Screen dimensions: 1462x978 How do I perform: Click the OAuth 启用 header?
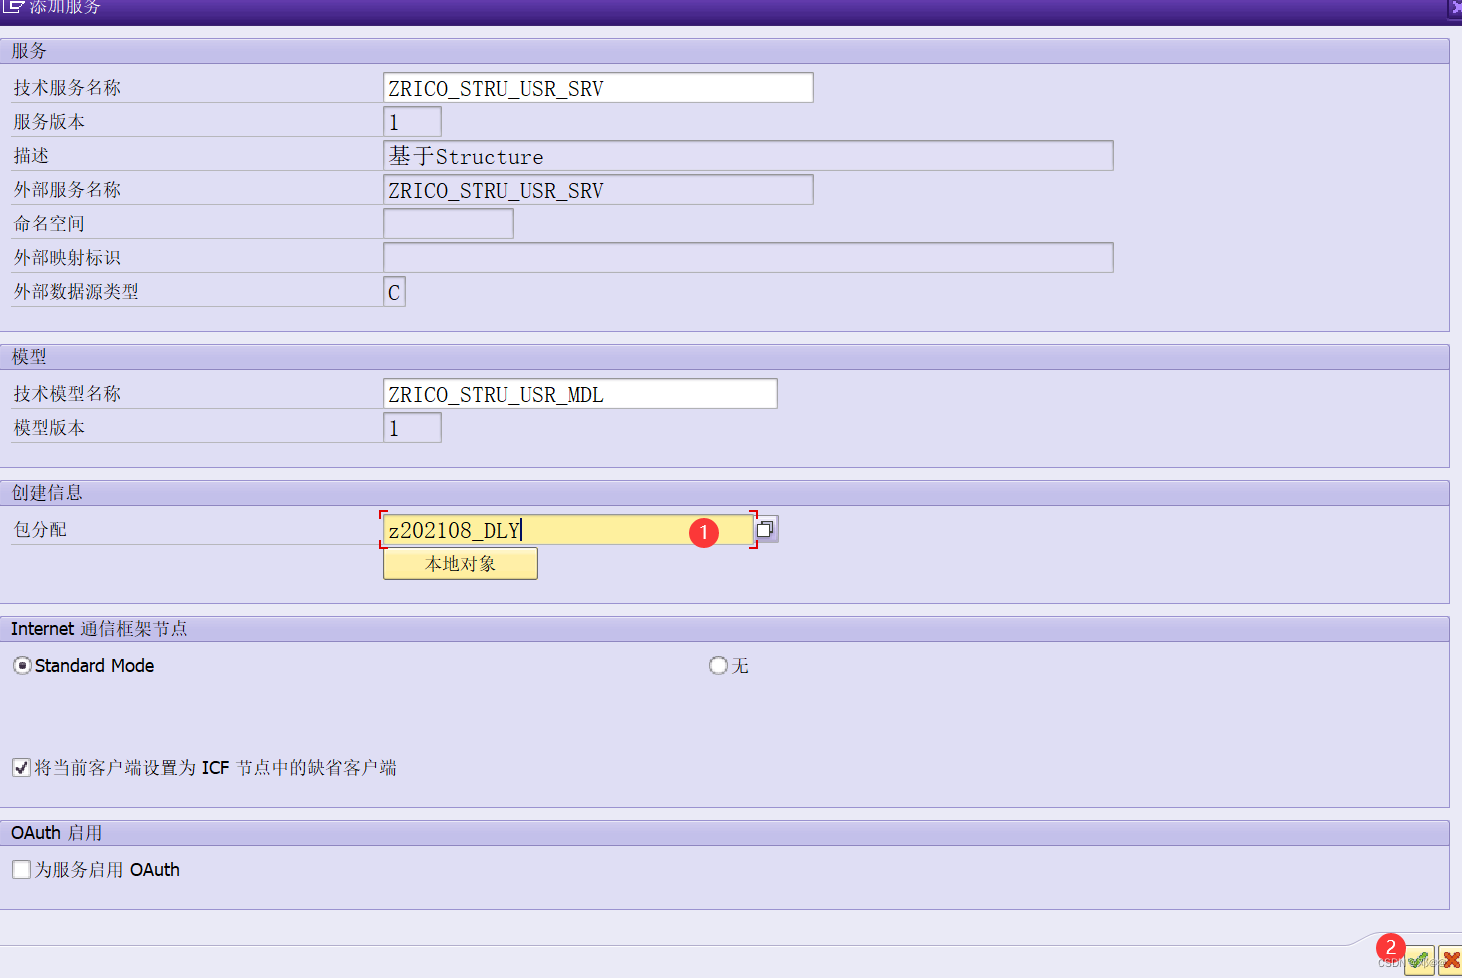pyautogui.click(x=725, y=833)
